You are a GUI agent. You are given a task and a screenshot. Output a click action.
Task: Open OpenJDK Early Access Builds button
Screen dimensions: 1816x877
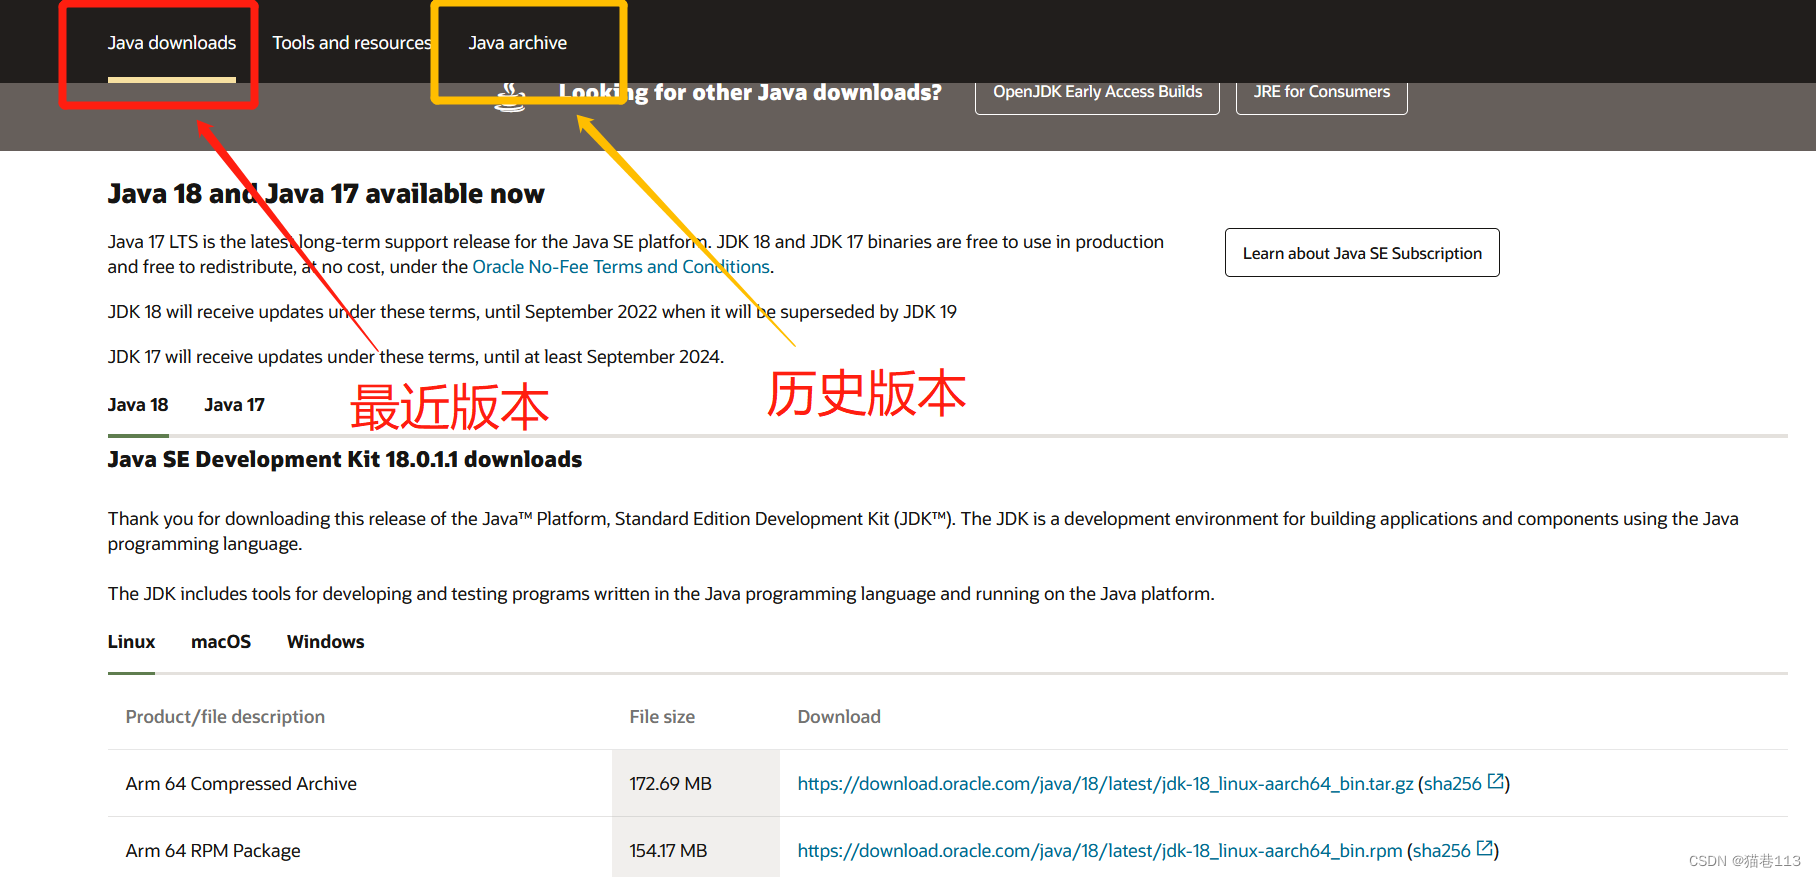coord(1097,92)
